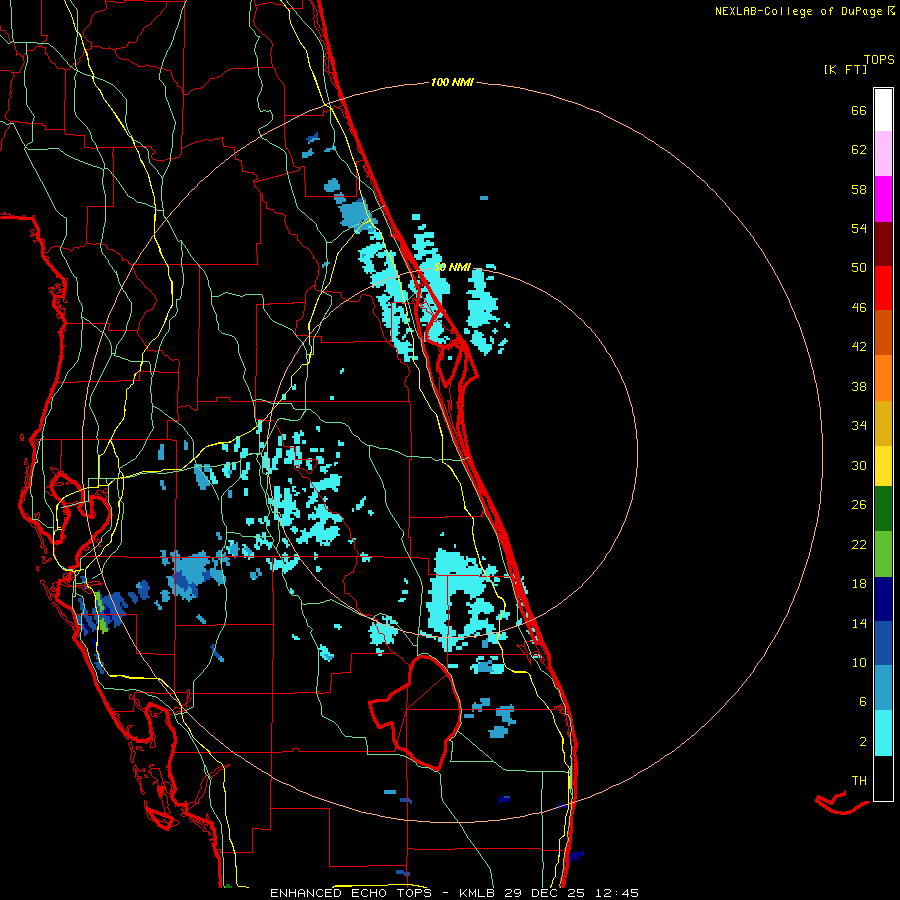Select the steel light-blue legend swatch
The width and height of the screenshot is (900, 900).
click(x=883, y=688)
